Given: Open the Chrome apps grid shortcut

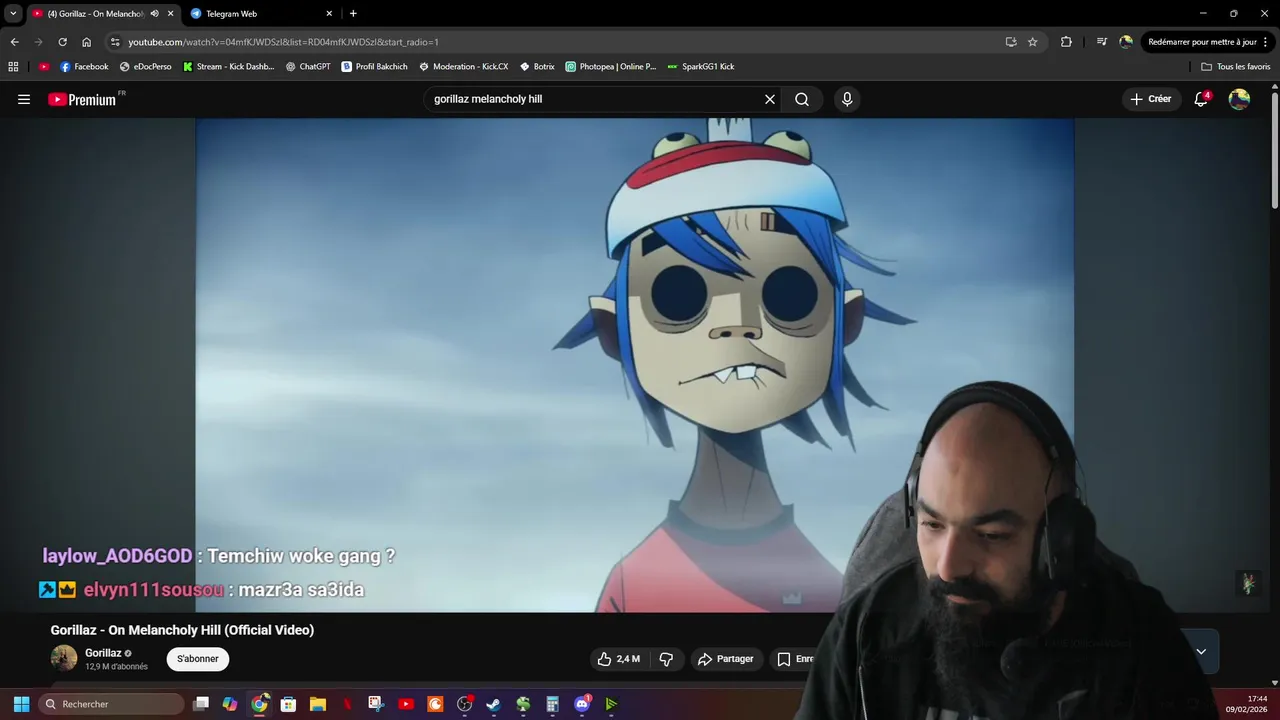Looking at the screenshot, I should [13, 66].
